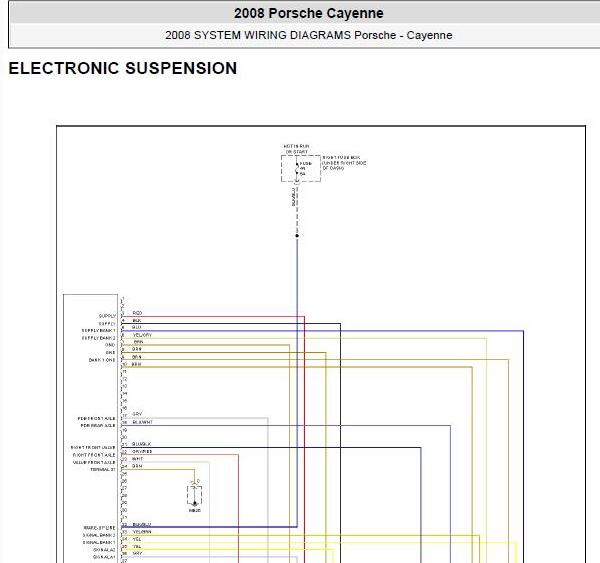Click the "FOR FRONT AXLE" pin description
The width and height of the screenshot is (600, 563).
tap(96, 418)
